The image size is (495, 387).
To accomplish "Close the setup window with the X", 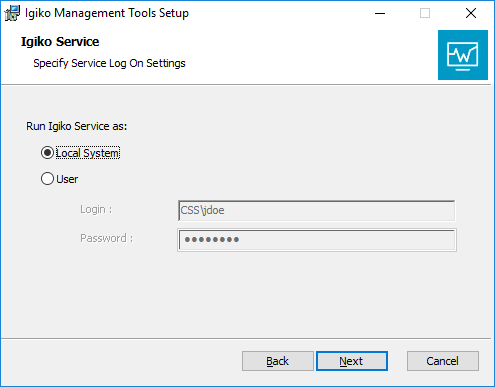I will [x=471, y=13].
